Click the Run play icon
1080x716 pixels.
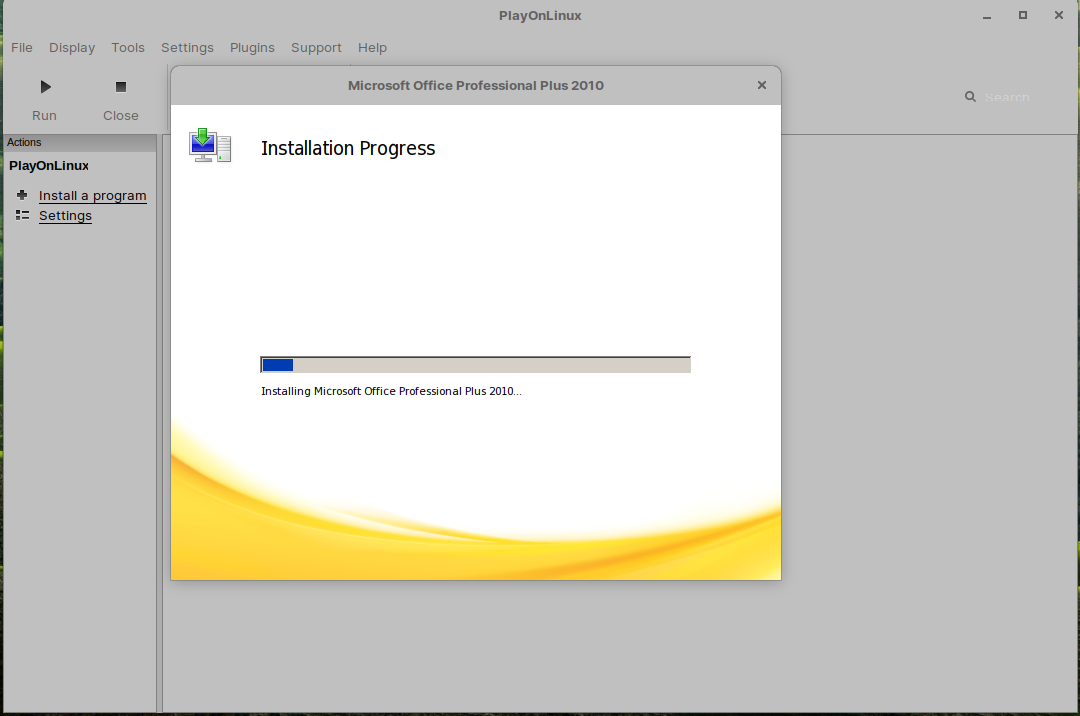point(45,87)
